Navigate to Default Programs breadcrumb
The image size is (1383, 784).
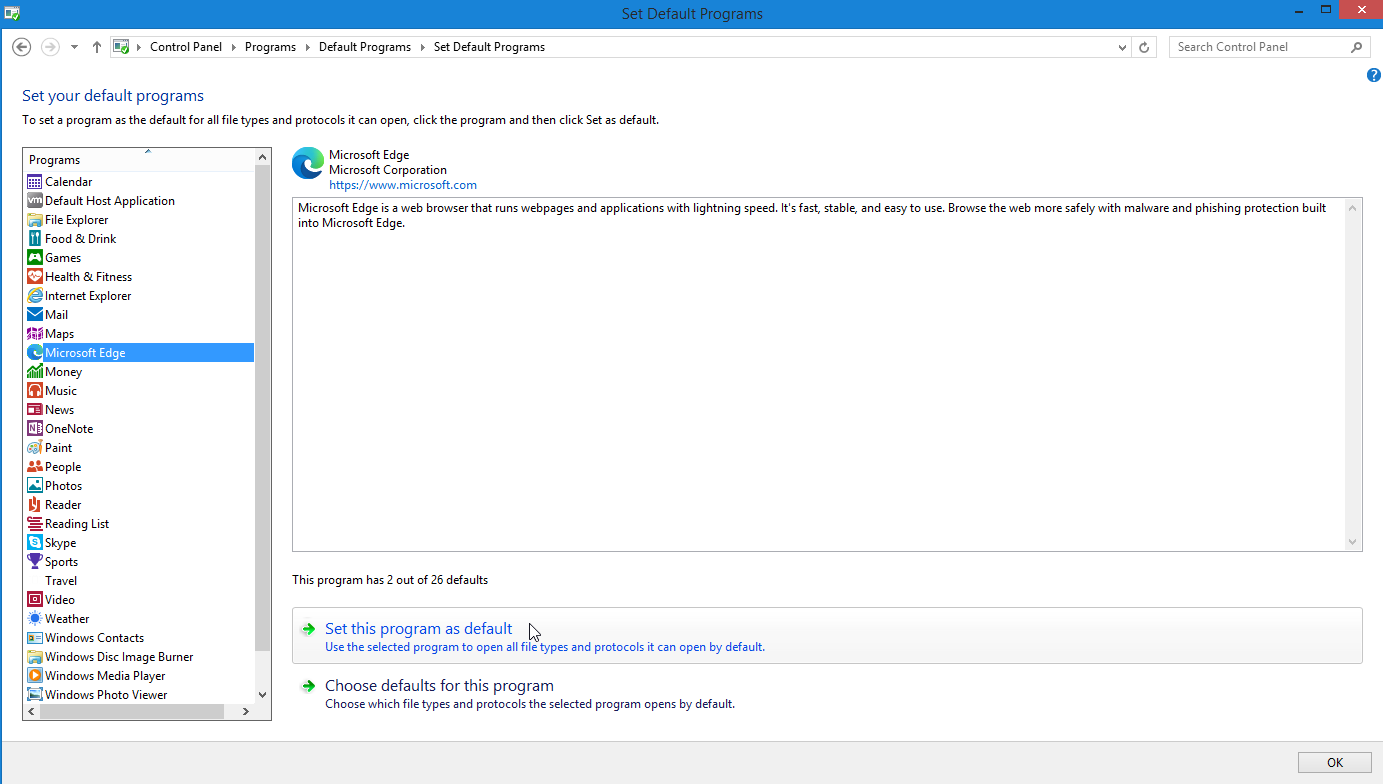365,47
